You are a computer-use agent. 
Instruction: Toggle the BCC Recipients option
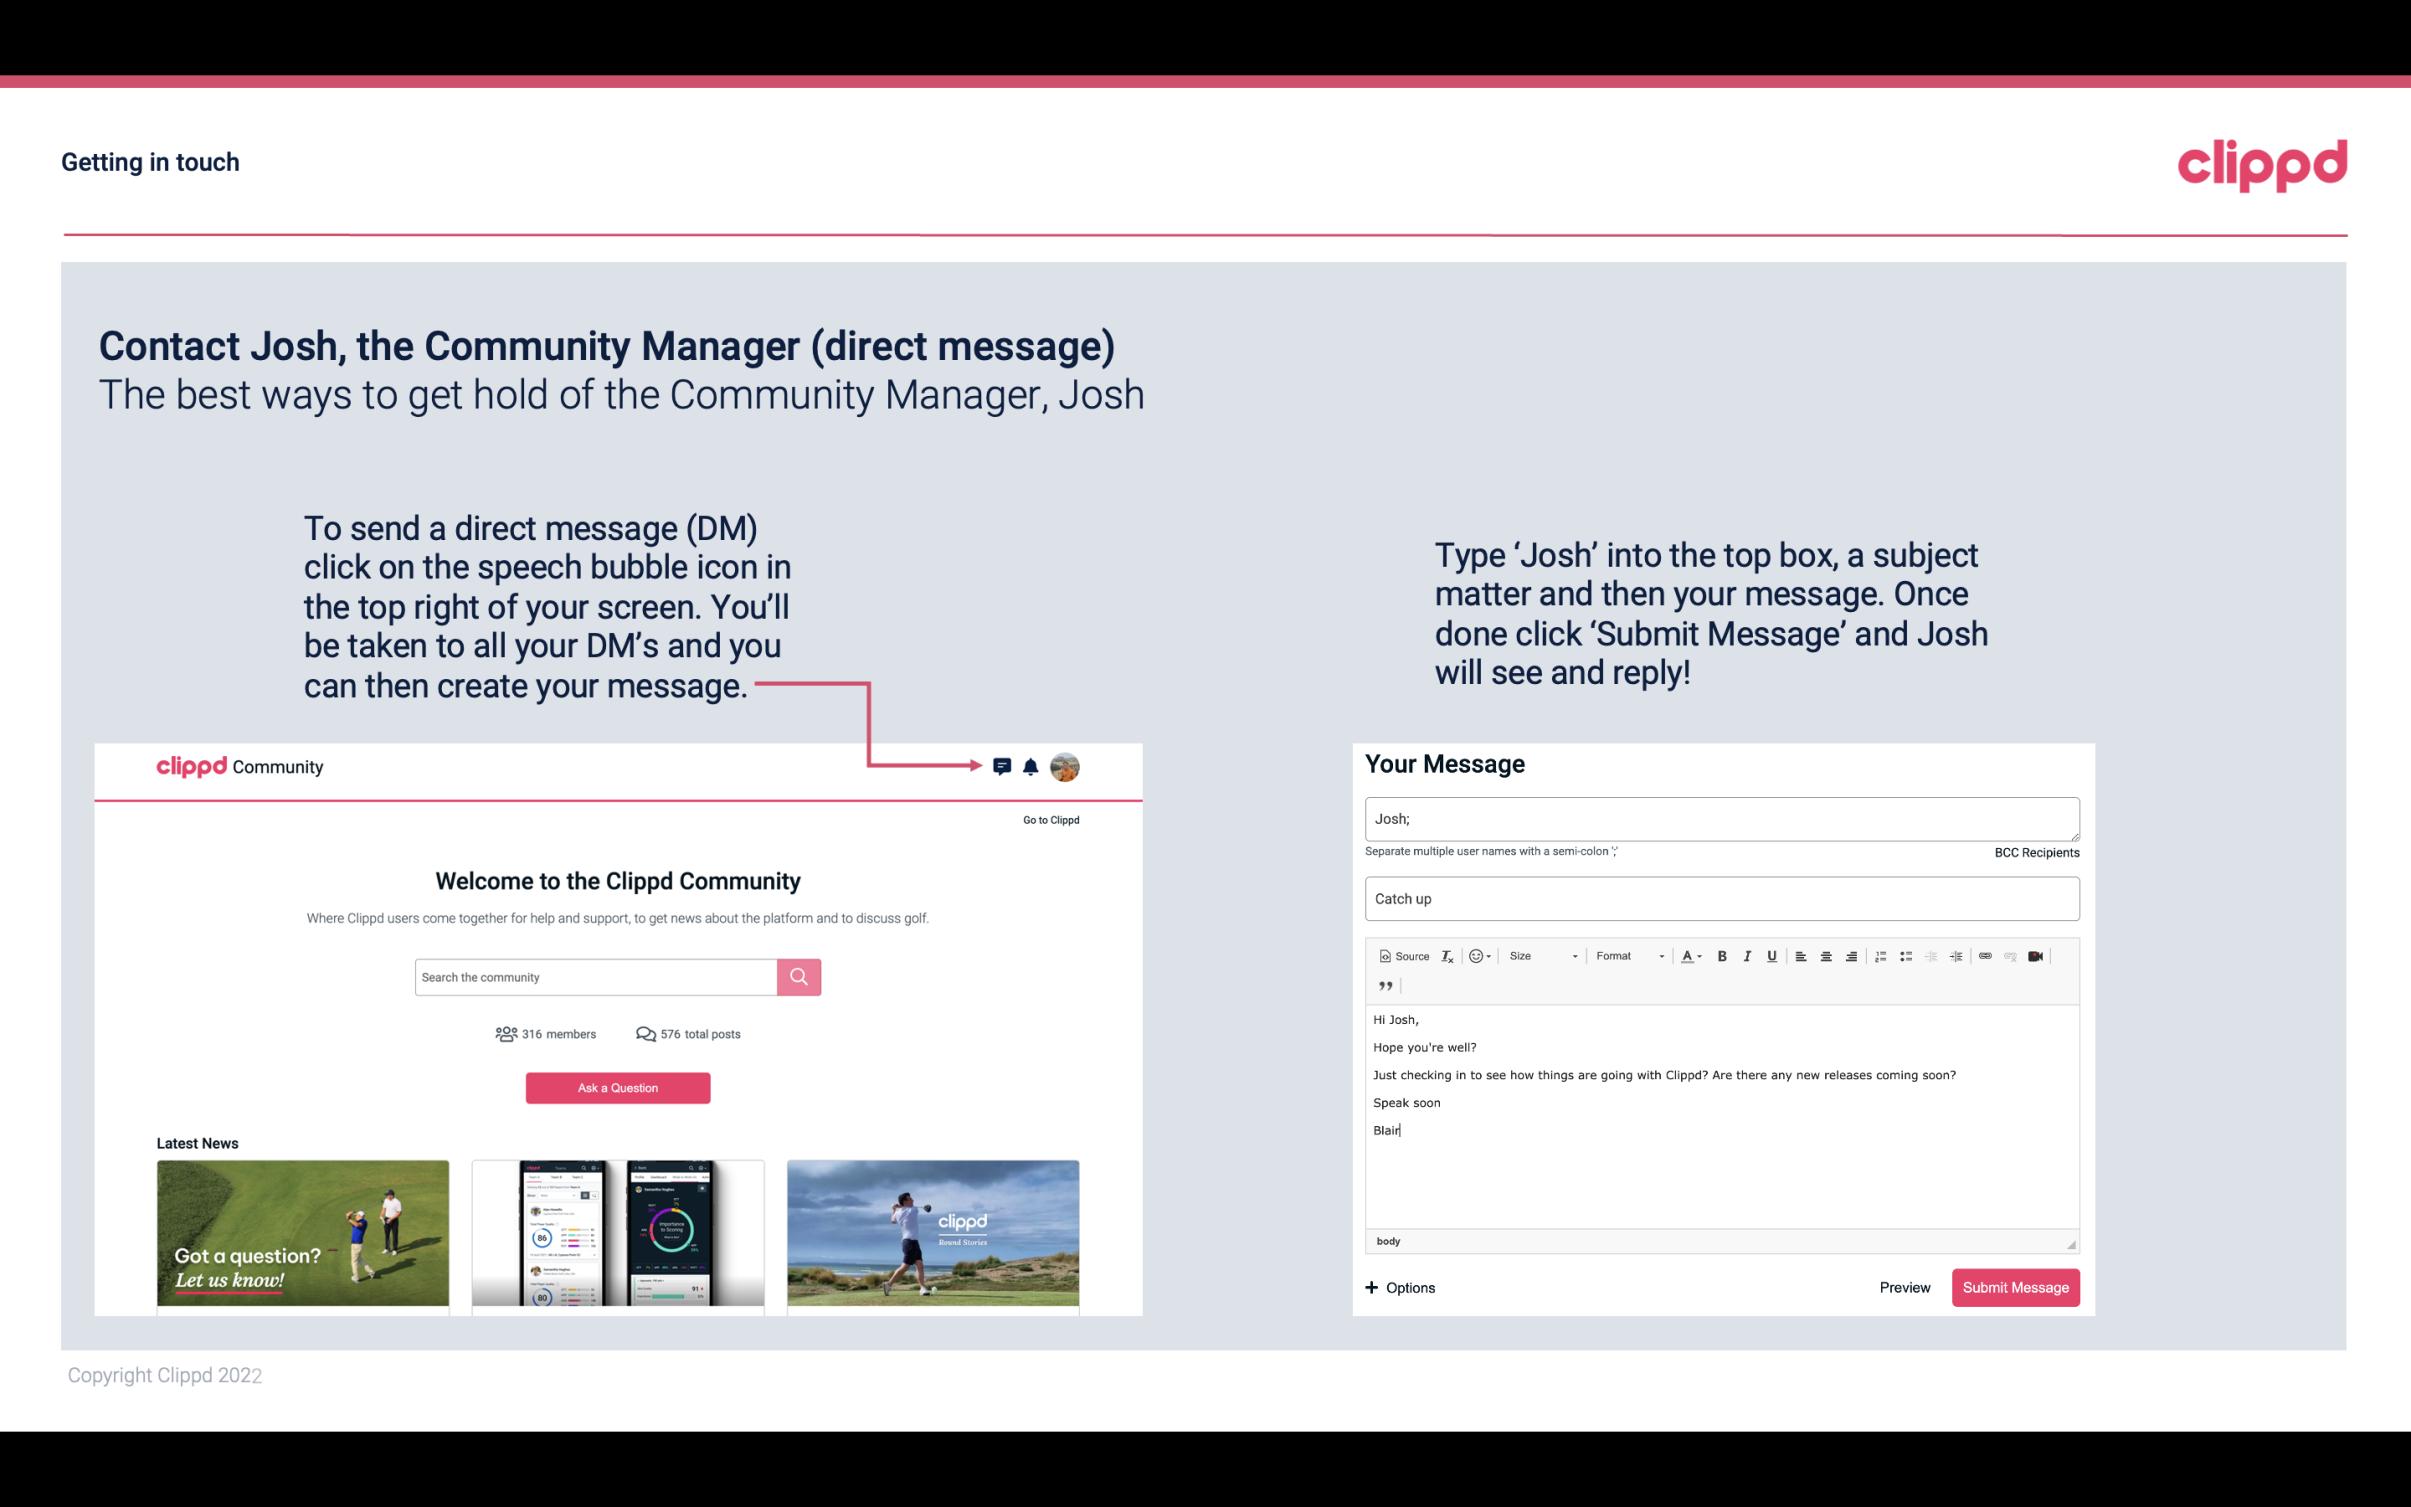(x=2038, y=852)
